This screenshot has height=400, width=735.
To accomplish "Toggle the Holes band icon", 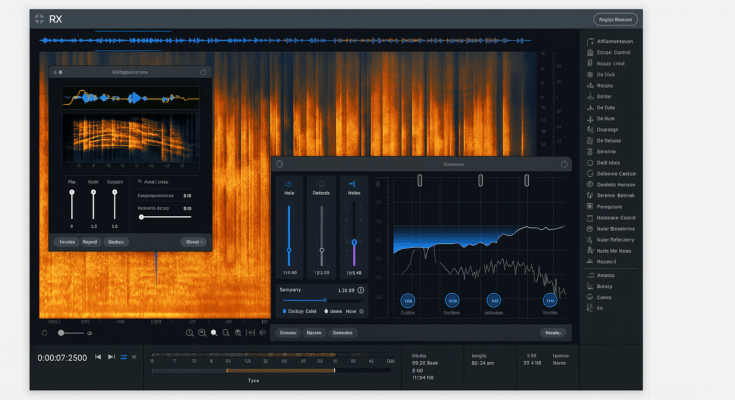I will pyautogui.click(x=352, y=184).
